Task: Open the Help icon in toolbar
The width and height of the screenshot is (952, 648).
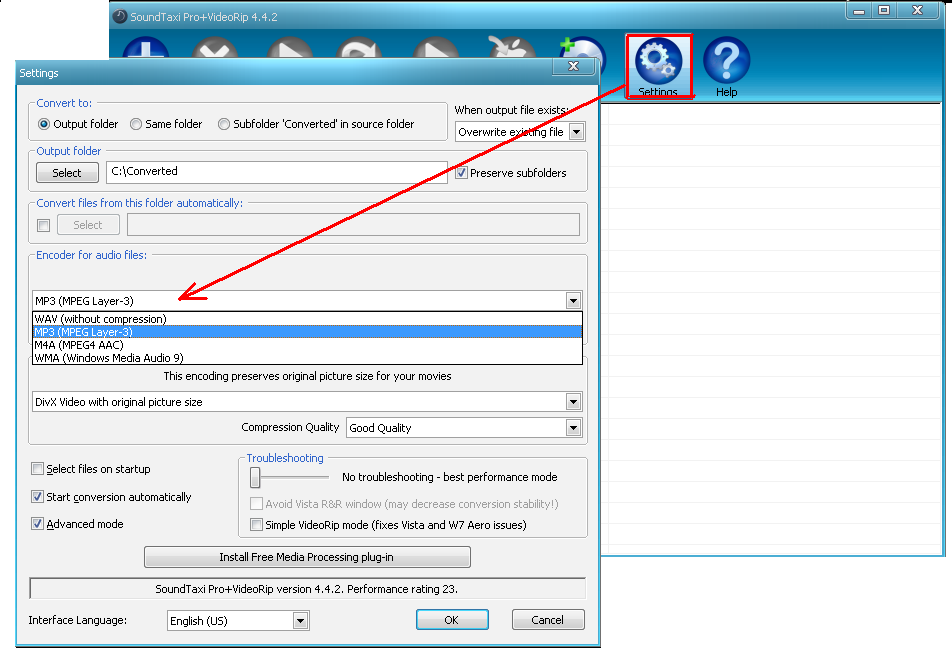Action: (x=726, y=66)
